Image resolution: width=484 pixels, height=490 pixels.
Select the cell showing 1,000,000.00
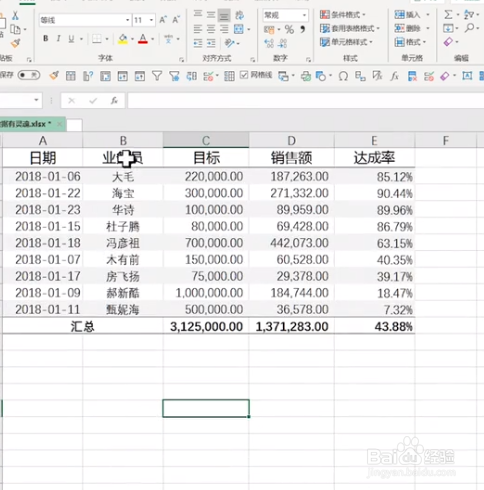click(206, 293)
